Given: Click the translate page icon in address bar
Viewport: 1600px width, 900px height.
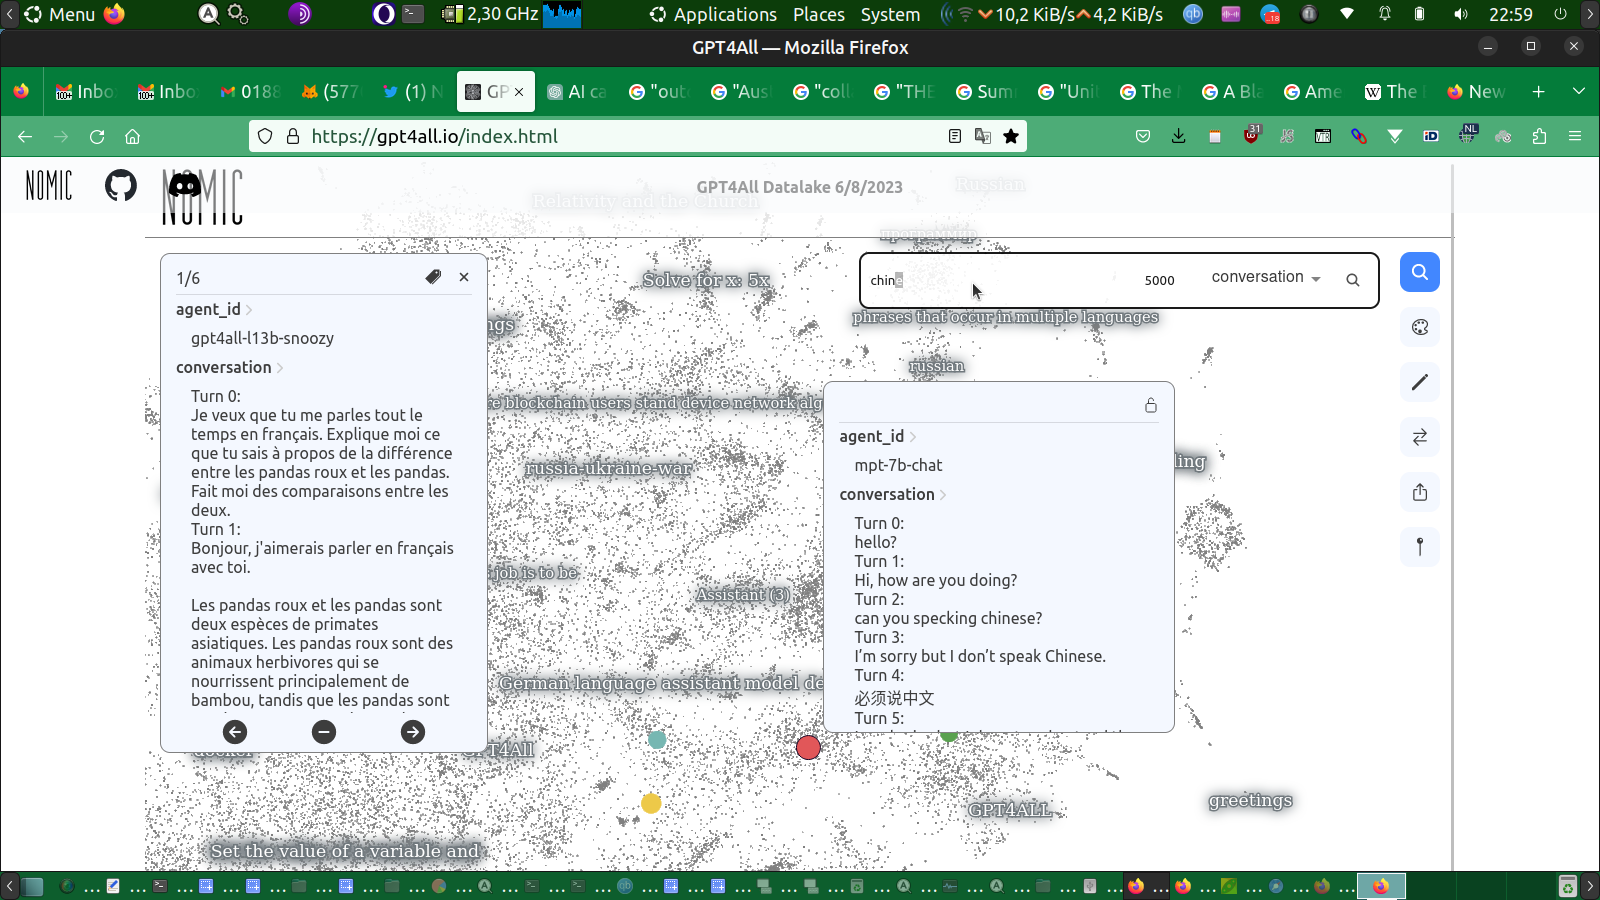Looking at the screenshot, I should click(x=983, y=136).
